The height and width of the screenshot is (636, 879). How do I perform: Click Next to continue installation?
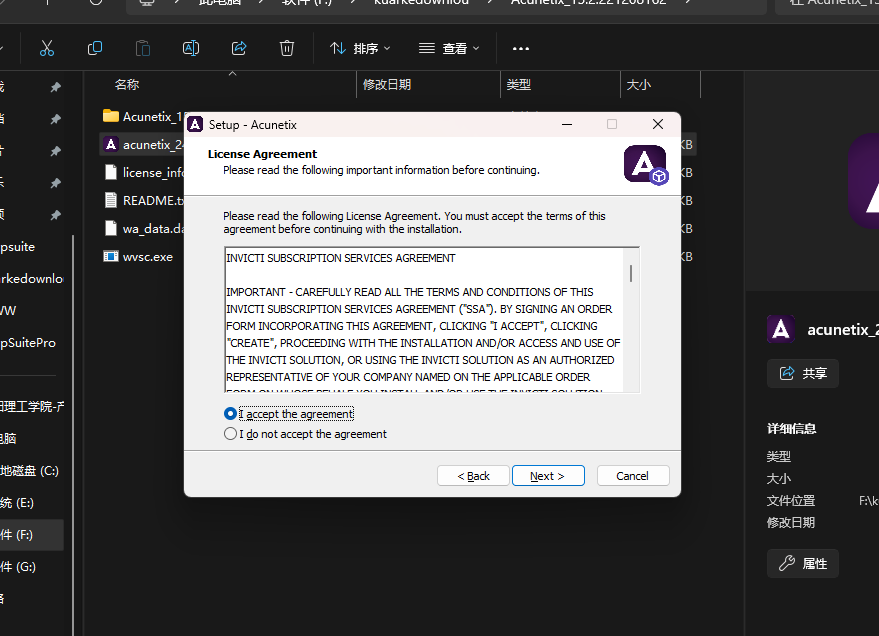pos(548,476)
